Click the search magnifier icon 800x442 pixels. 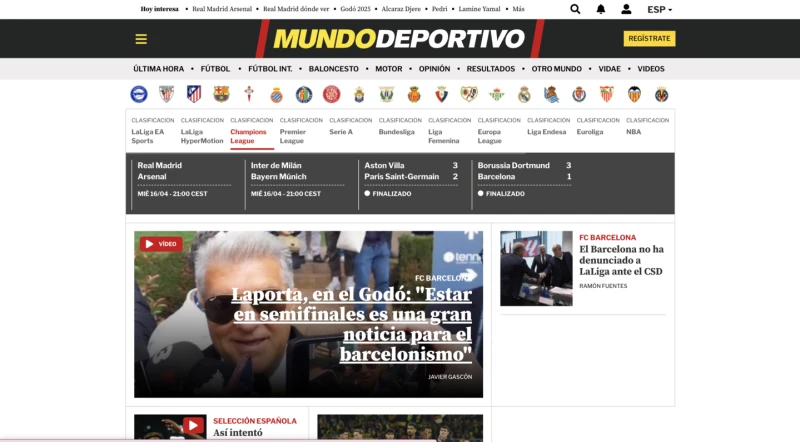[x=575, y=9]
